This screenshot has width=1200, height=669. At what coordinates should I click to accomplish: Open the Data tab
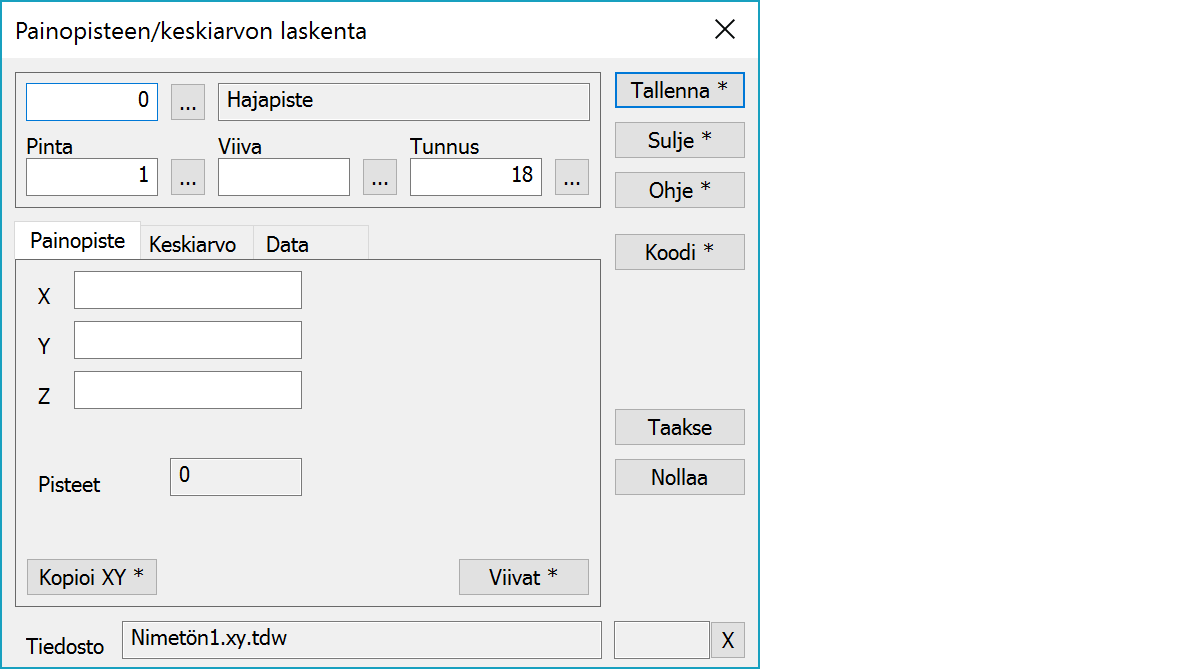pyautogui.click(x=287, y=244)
